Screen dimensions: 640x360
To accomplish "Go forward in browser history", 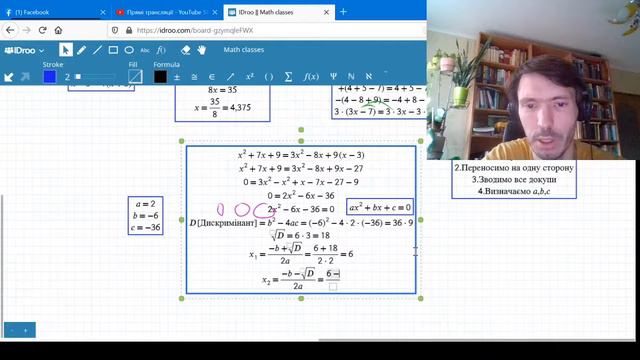I will [27, 30].
